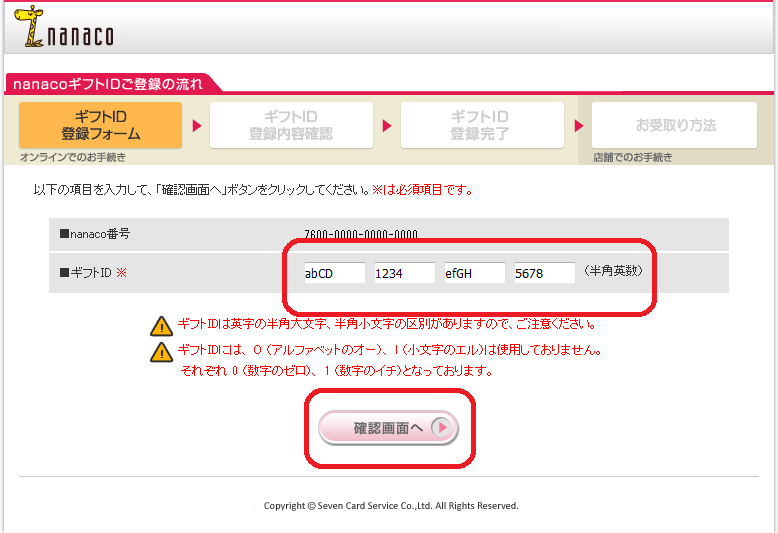Screen dimensions: 778x533
Task: Click the pink play arrow in 確認画面へ
Action: 443,428
